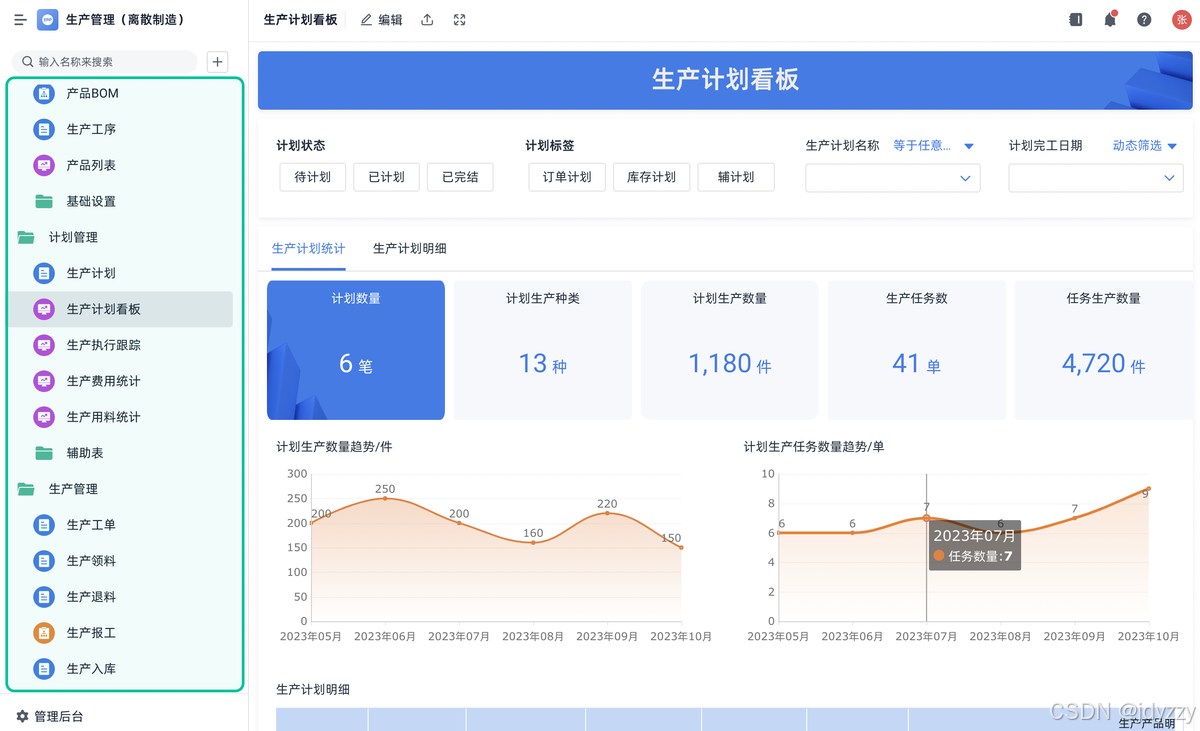
Task: Click the 生产退料 form icon
Action: [44, 597]
